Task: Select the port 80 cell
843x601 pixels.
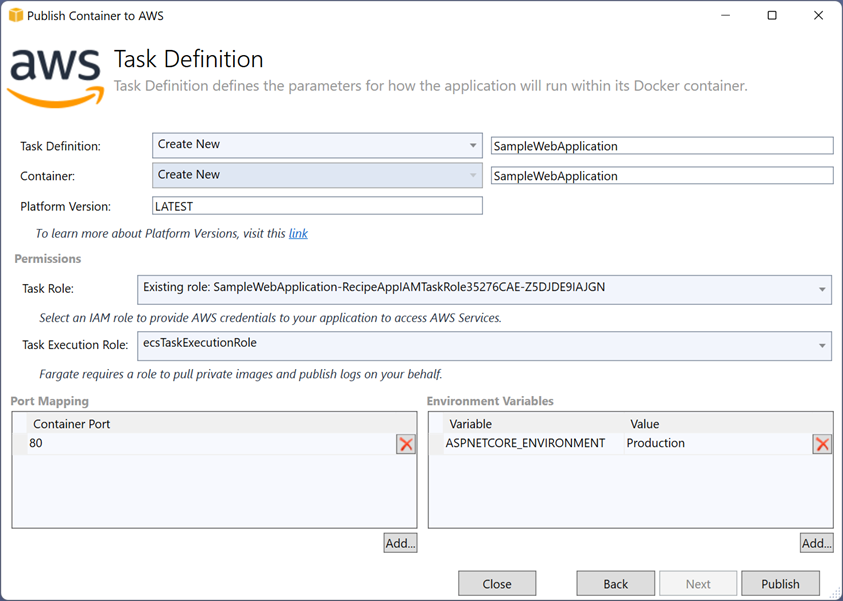Action: [212, 443]
